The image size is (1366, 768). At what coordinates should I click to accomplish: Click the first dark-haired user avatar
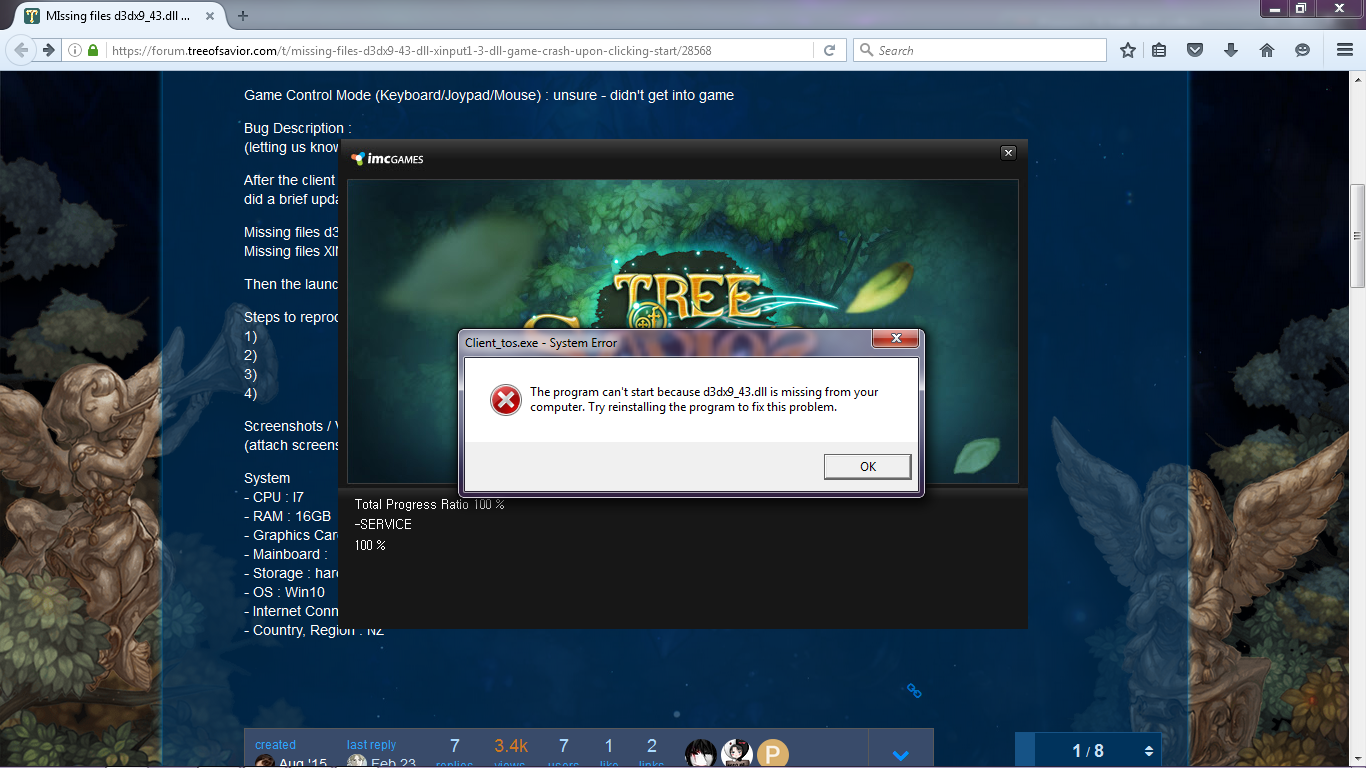700,754
